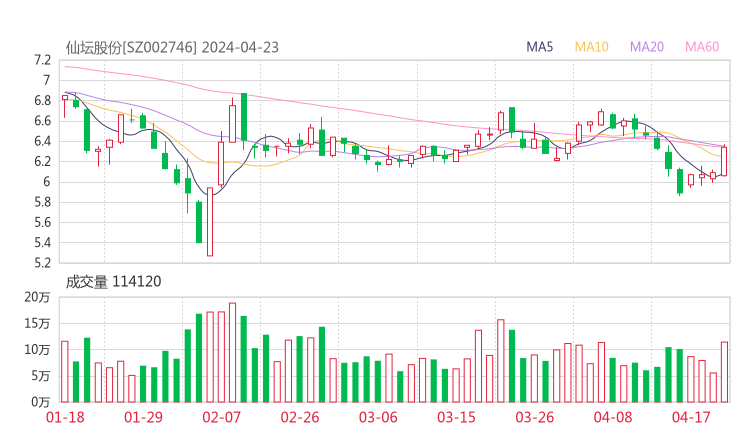Click the chart title 仙坛股份[SZ002746] 2024-04-23

point(172,47)
